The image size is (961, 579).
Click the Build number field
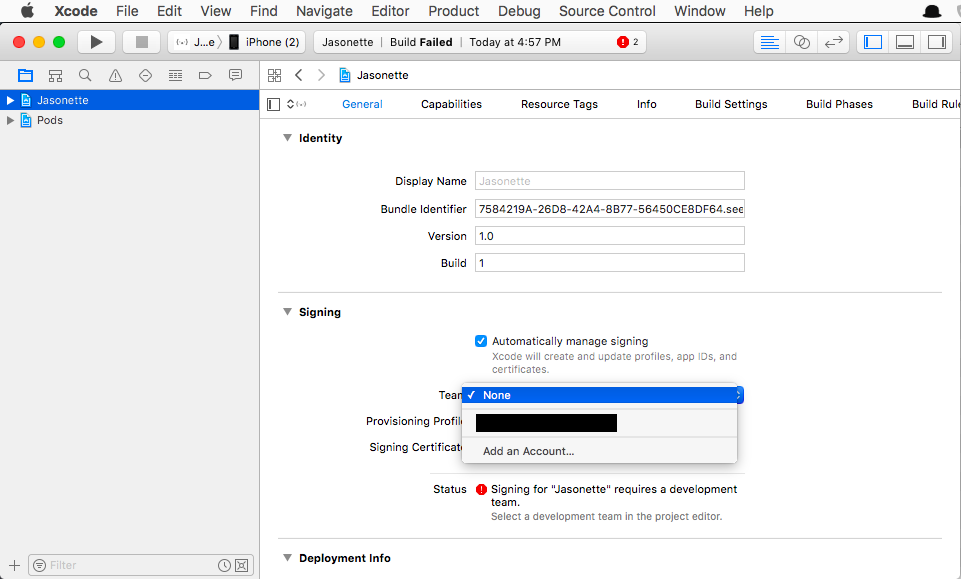pyautogui.click(x=610, y=263)
